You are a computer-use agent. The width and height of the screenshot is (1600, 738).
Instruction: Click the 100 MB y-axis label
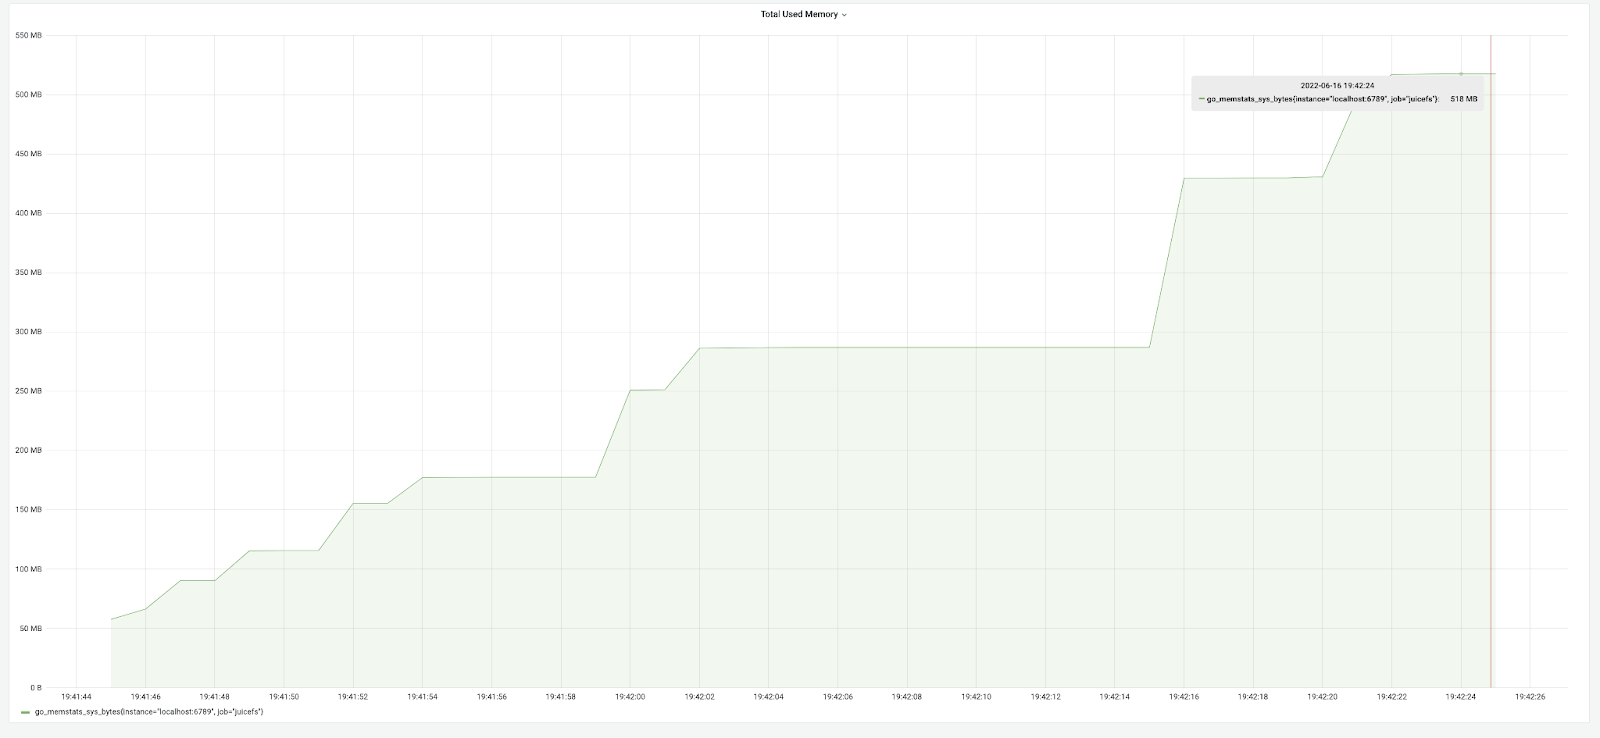coord(29,569)
